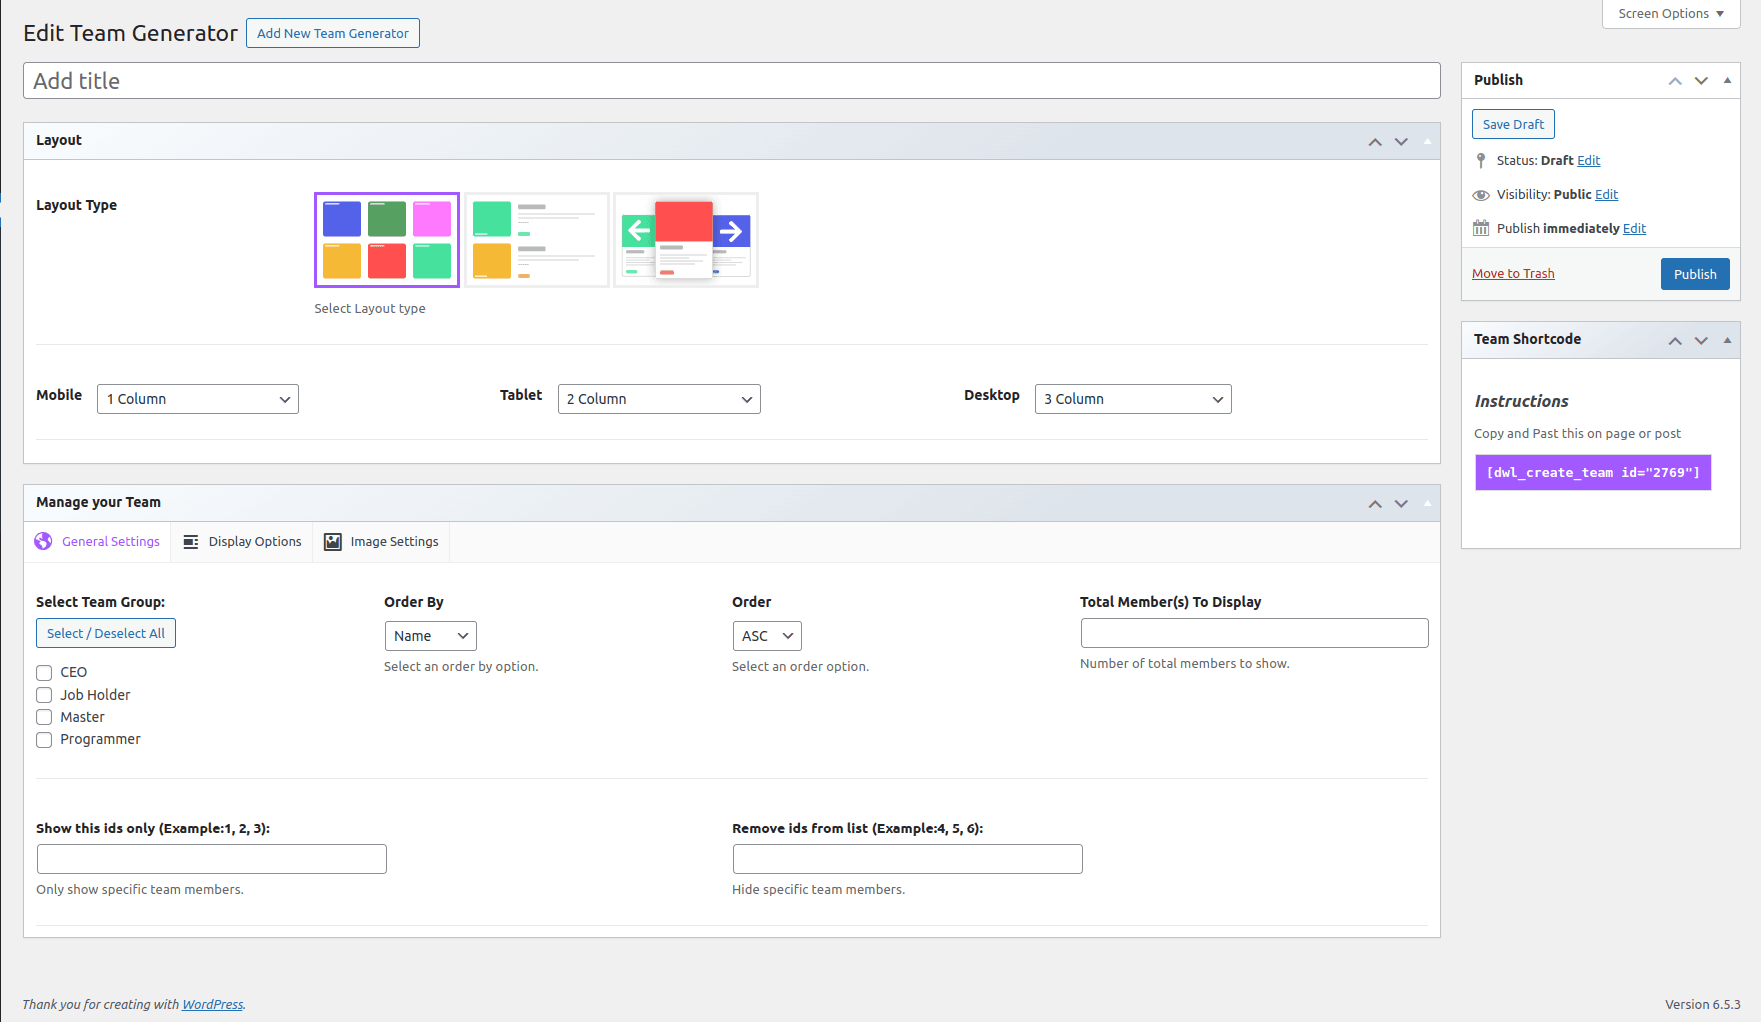Click the Save Draft button
The width and height of the screenshot is (1761, 1022).
(x=1513, y=123)
